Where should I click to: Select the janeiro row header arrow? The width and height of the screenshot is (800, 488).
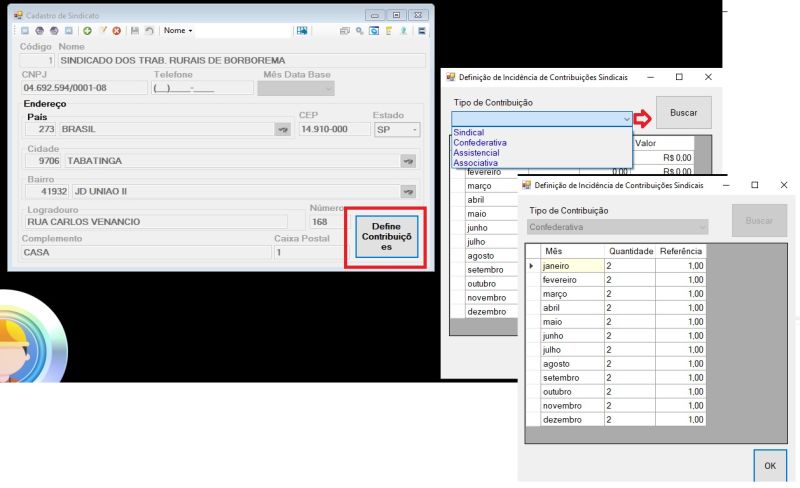coord(533,266)
